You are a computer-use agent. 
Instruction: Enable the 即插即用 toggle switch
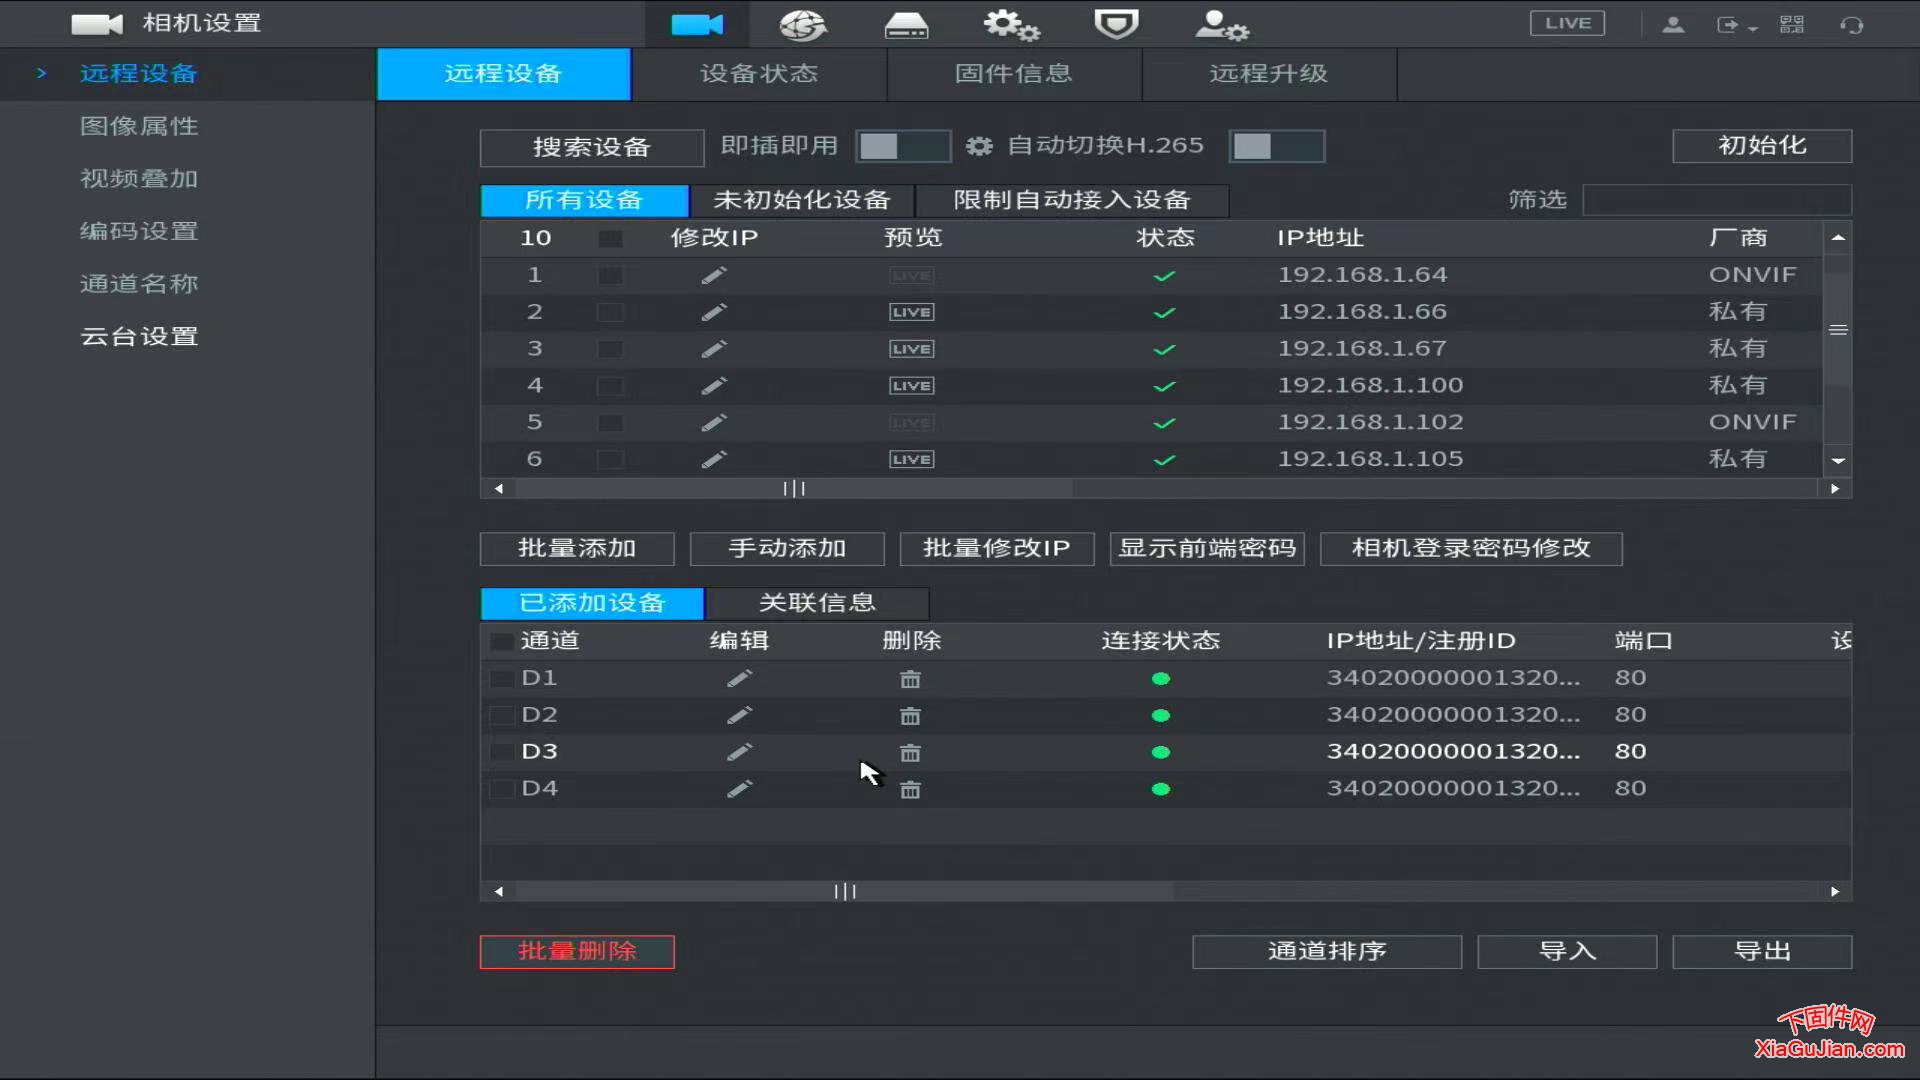click(x=903, y=146)
